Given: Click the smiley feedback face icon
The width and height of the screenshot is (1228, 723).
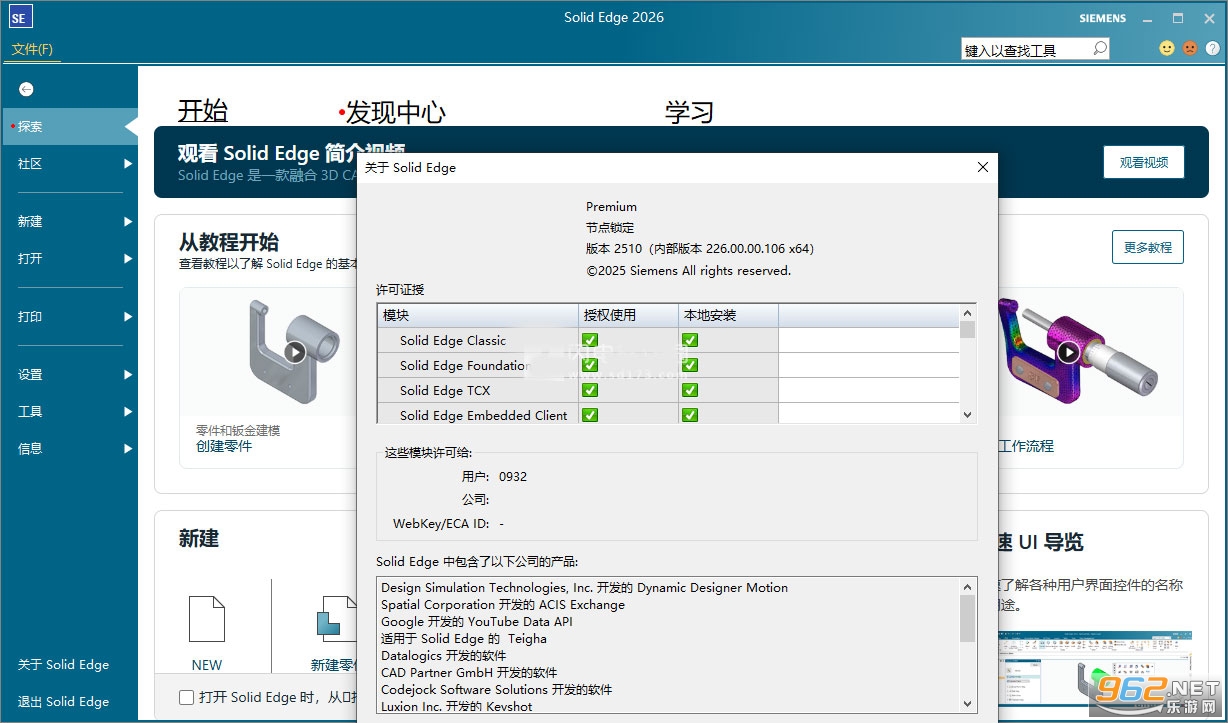Looking at the screenshot, I should click(x=1167, y=48).
